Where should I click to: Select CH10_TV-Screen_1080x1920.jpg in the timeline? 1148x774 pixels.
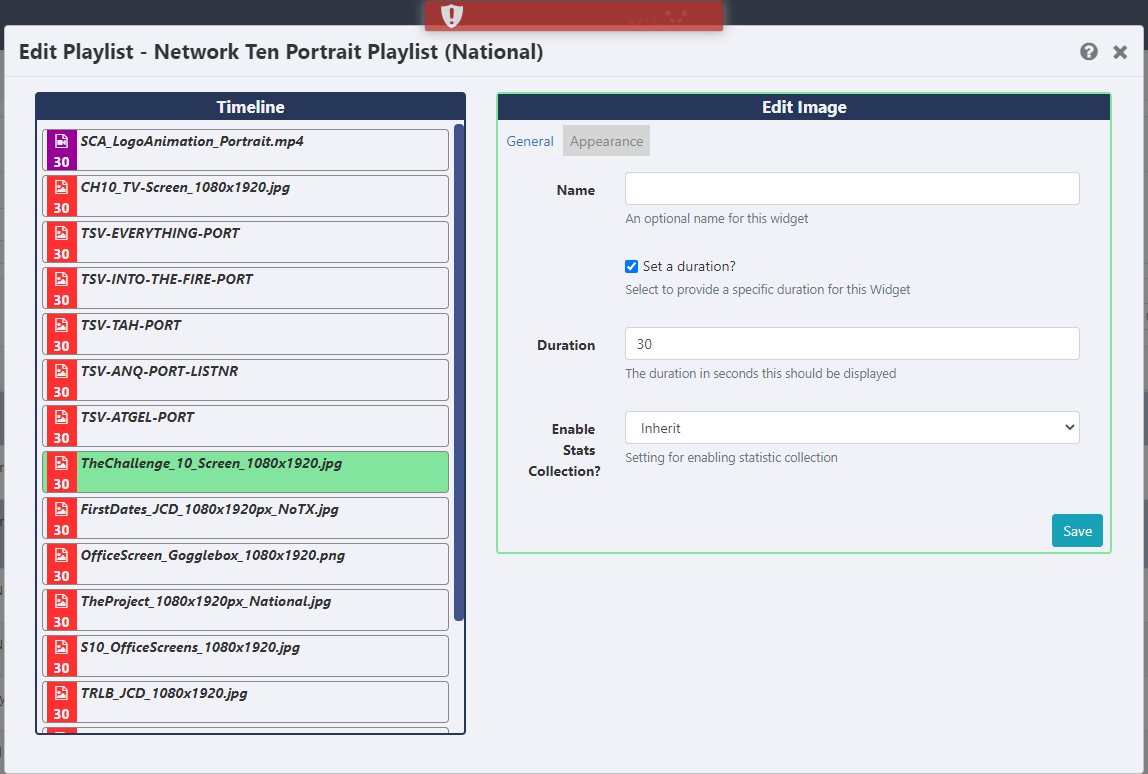pos(245,196)
